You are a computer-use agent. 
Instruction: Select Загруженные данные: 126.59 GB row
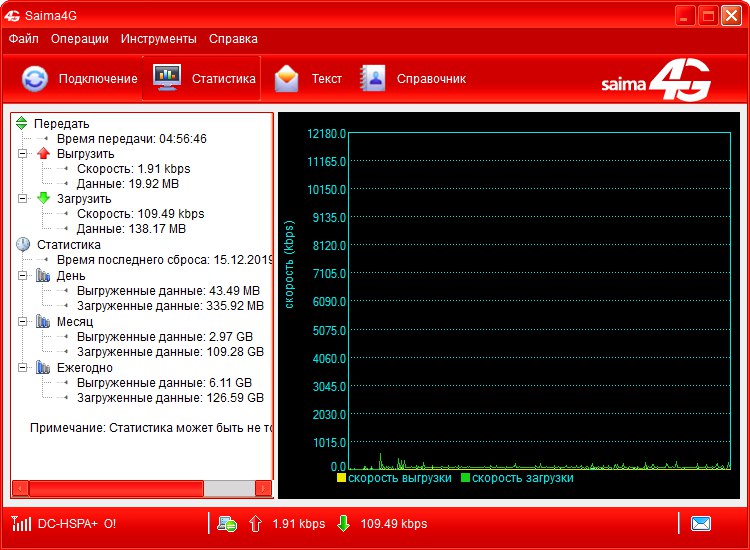[170, 397]
